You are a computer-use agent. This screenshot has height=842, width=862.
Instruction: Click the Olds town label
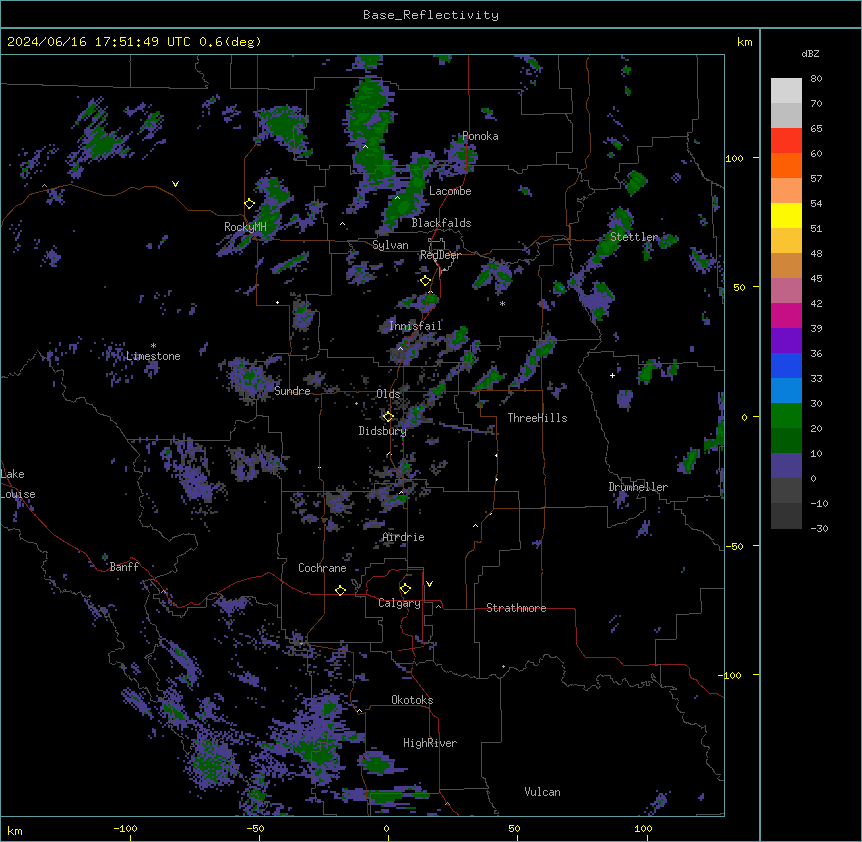point(388,394)
